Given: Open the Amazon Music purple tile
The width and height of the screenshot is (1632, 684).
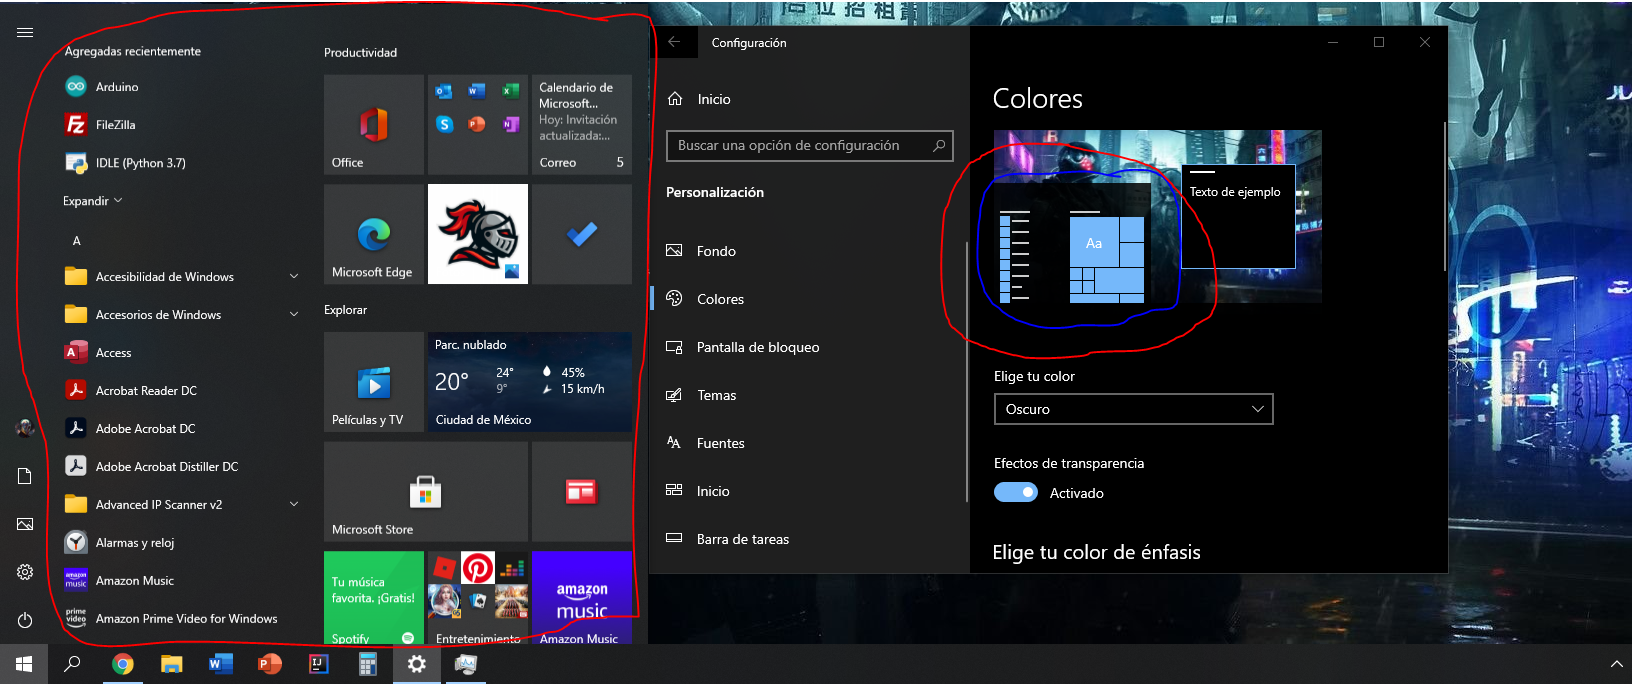Looking at the screenshot, I should 582,598.
